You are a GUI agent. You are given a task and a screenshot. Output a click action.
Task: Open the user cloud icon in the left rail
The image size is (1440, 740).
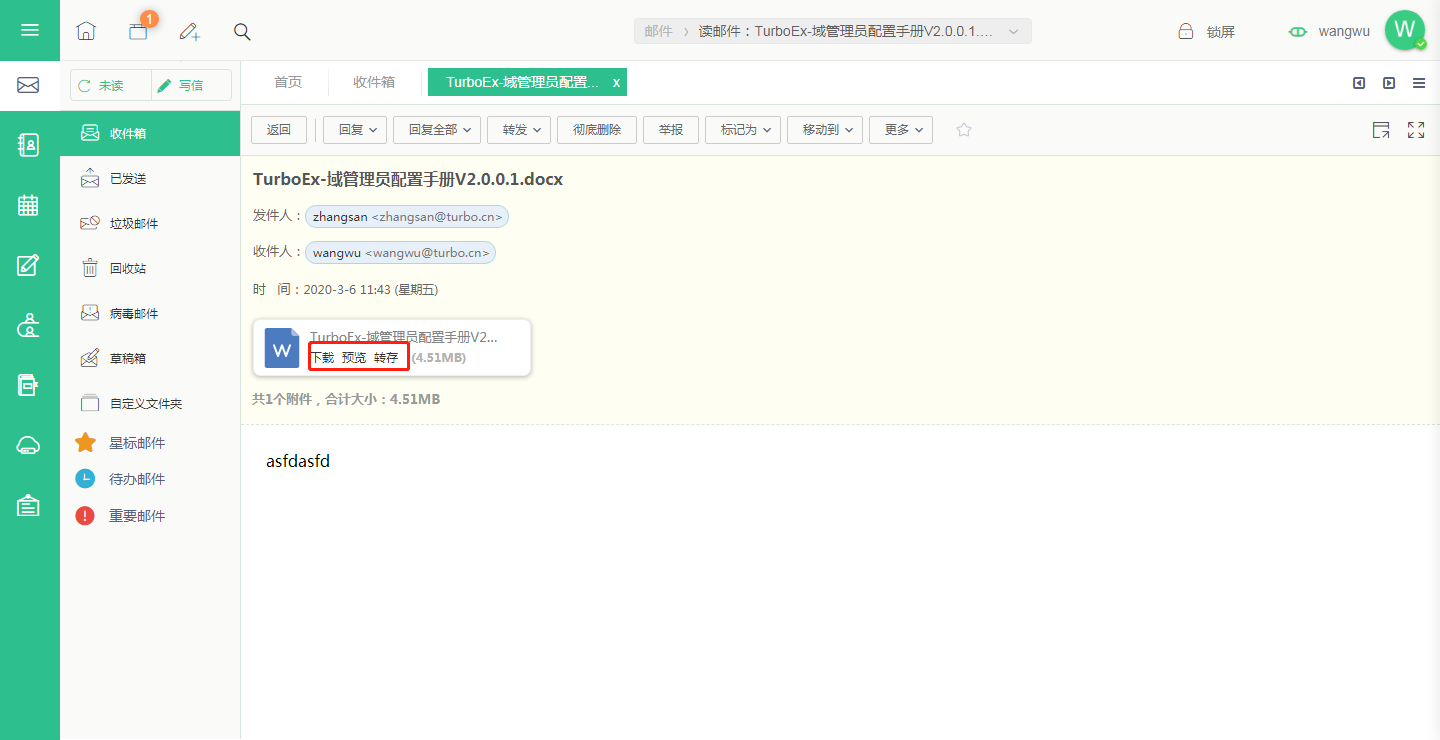point(29,325)
